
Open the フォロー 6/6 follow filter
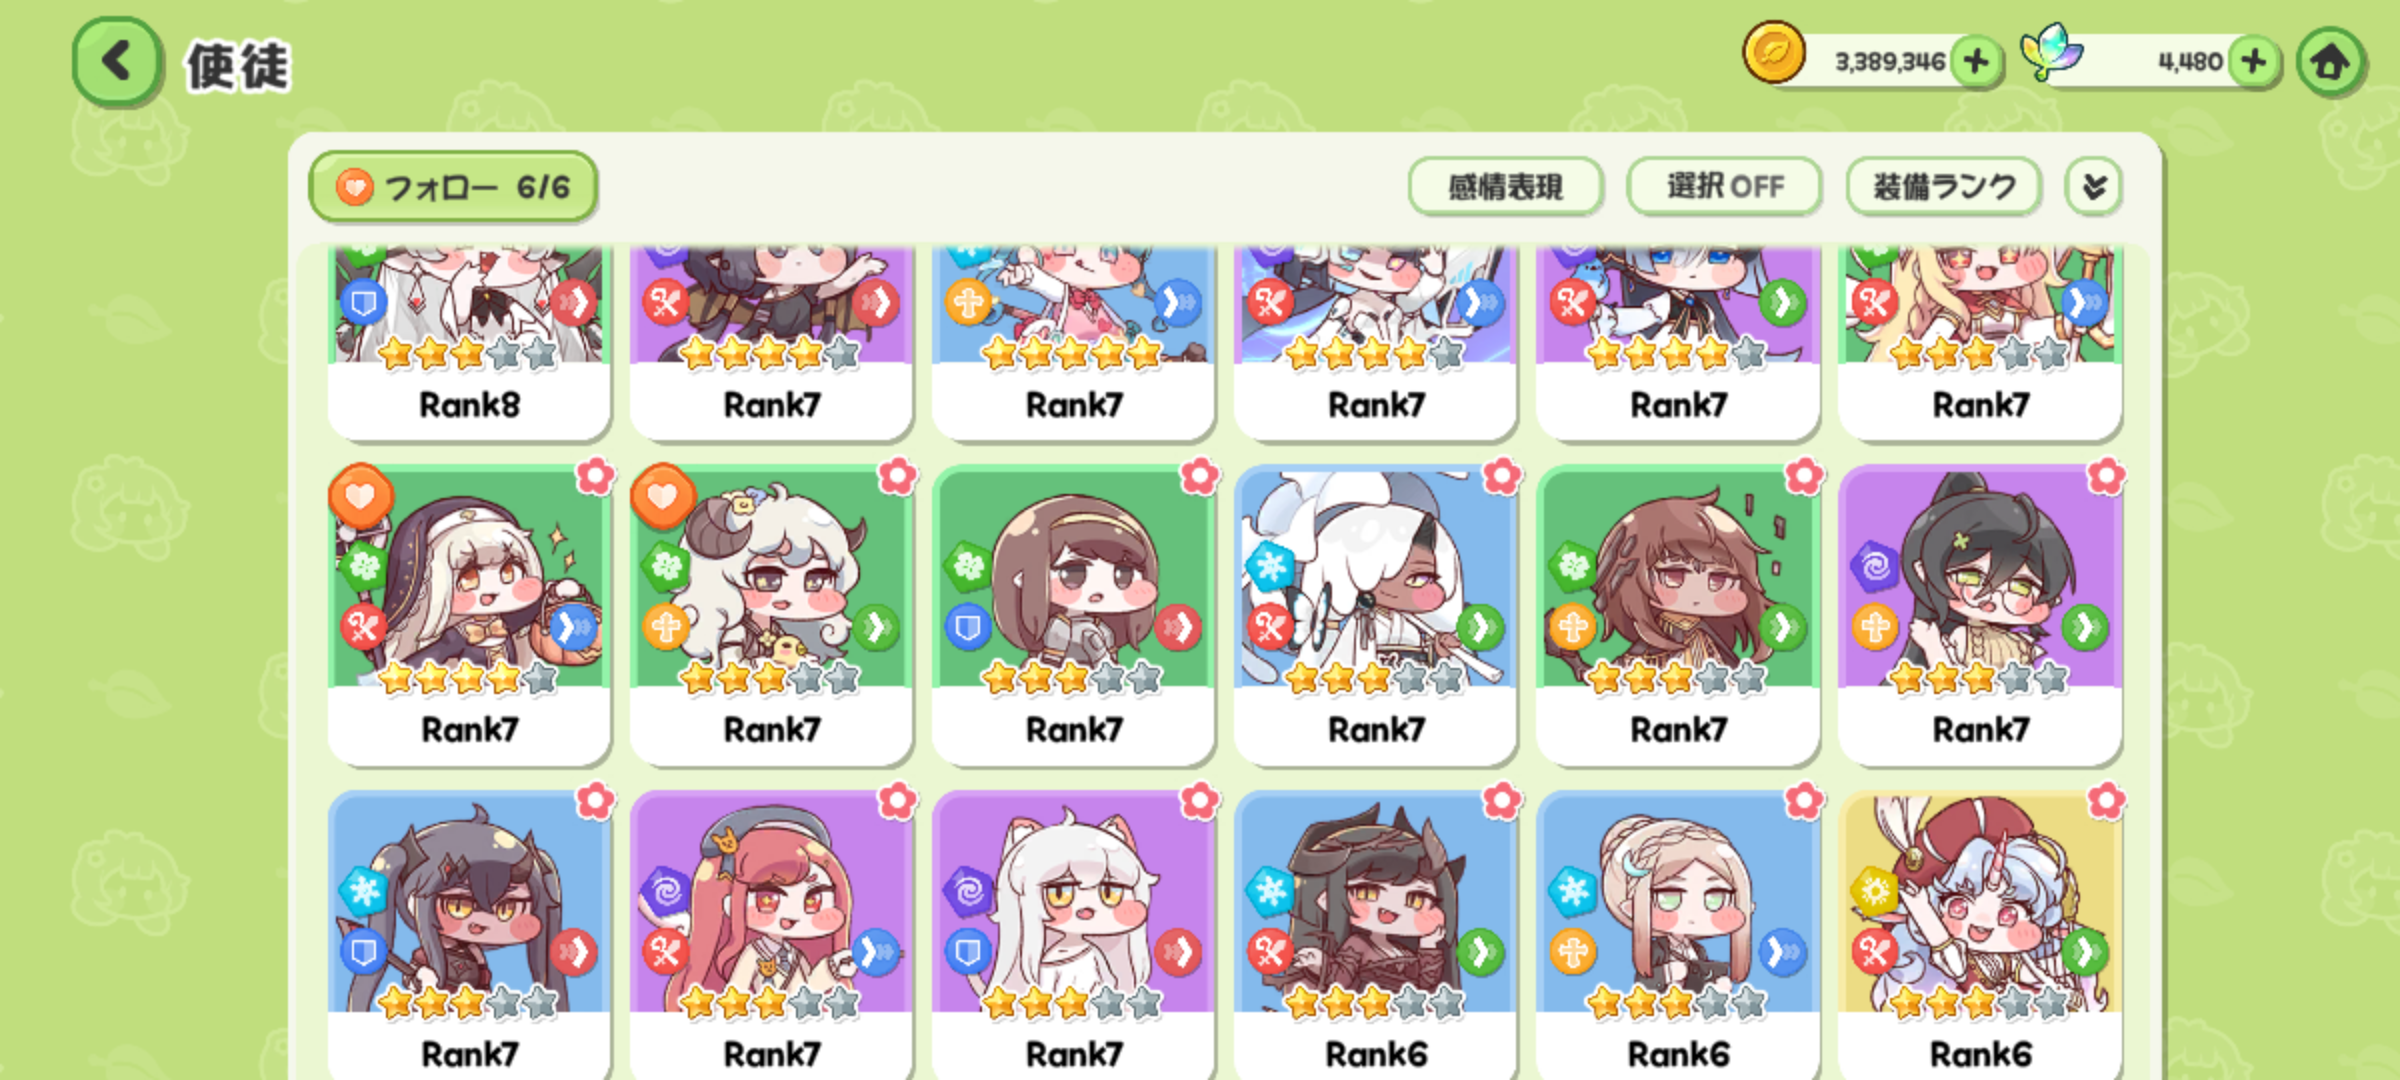454,187
